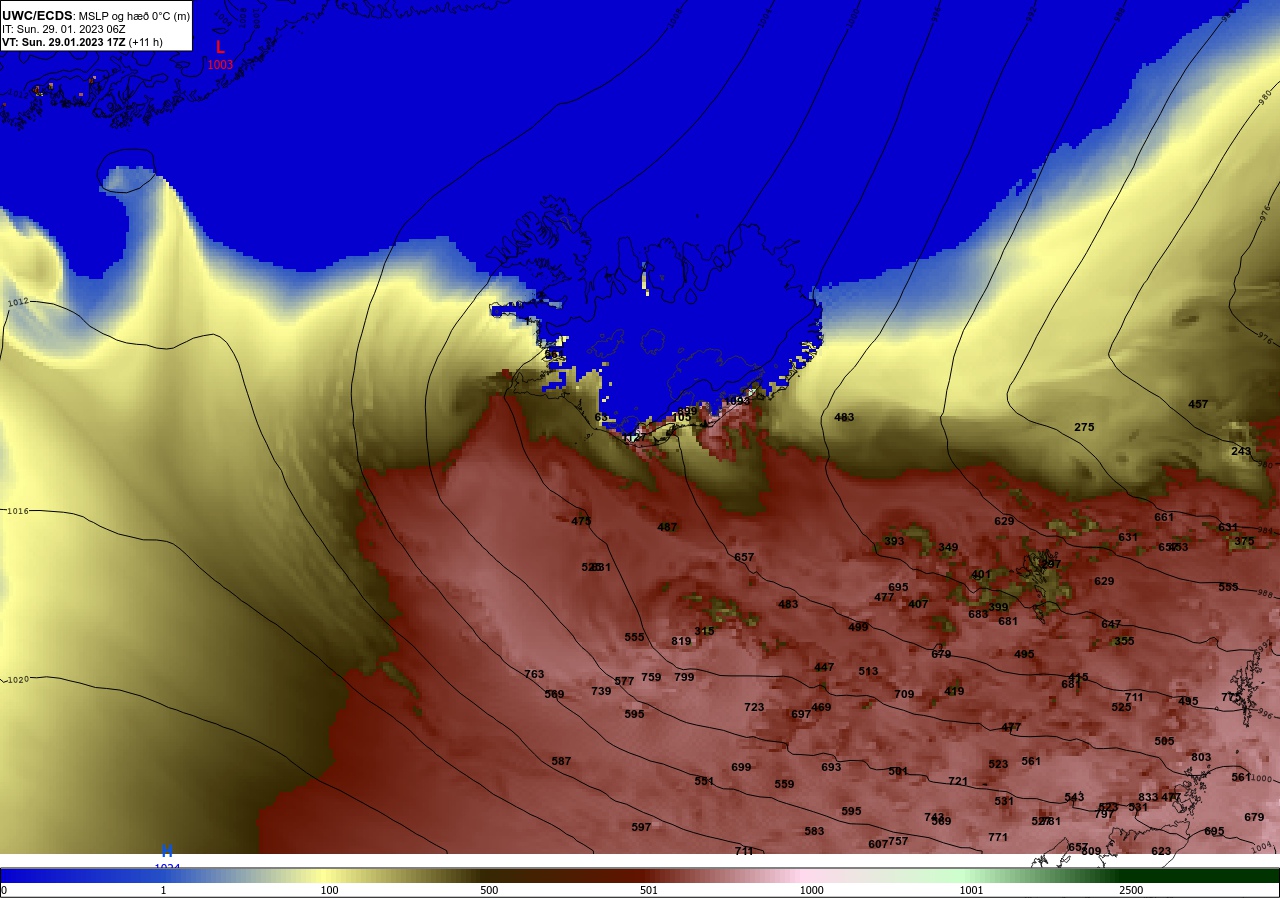This screenshot has height=898, width=1280.
Task: Click the 709 height value
Action: pyautogui.click(x=904, y=694)
